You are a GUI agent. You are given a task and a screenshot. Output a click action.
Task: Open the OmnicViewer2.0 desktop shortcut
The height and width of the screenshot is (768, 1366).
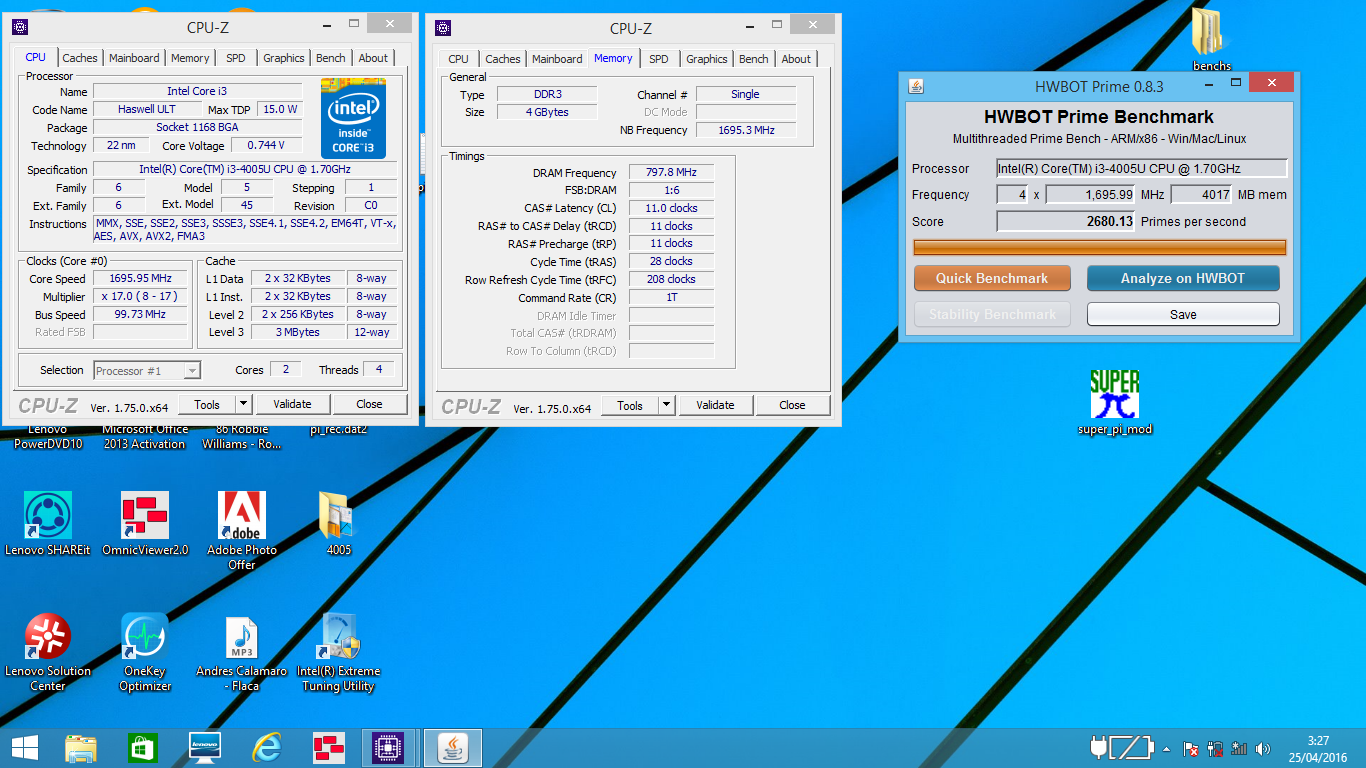[145, 523]
